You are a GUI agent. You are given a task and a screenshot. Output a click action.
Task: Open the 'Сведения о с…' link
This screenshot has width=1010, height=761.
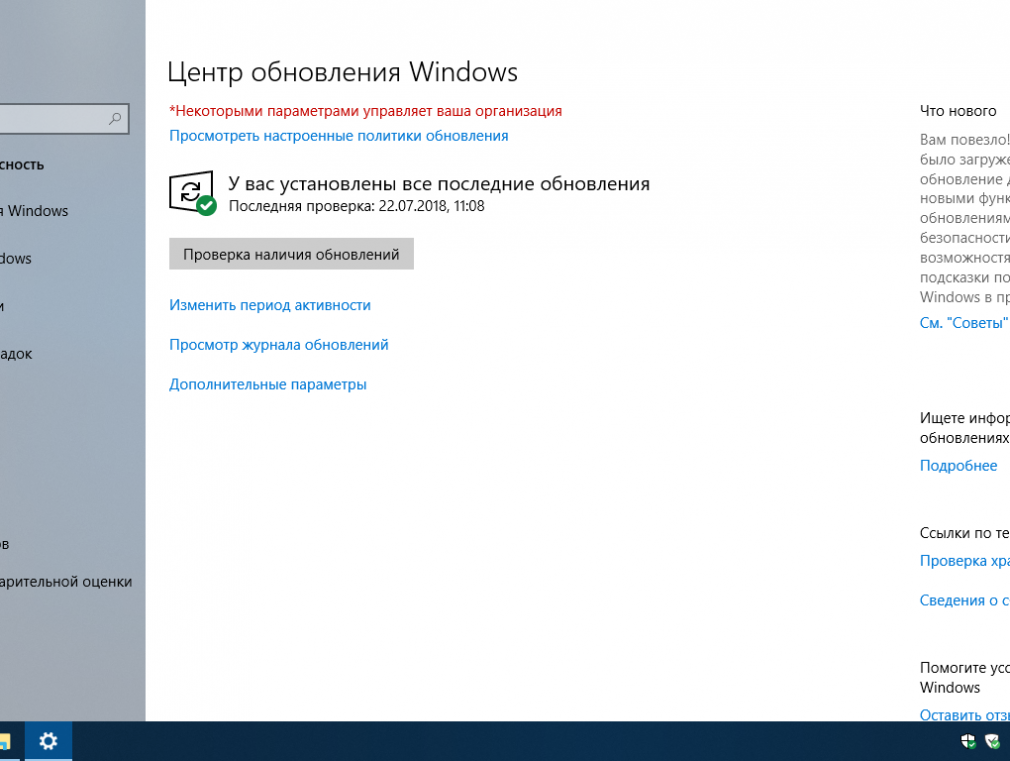pyautogui.click(x=965, y=601)
